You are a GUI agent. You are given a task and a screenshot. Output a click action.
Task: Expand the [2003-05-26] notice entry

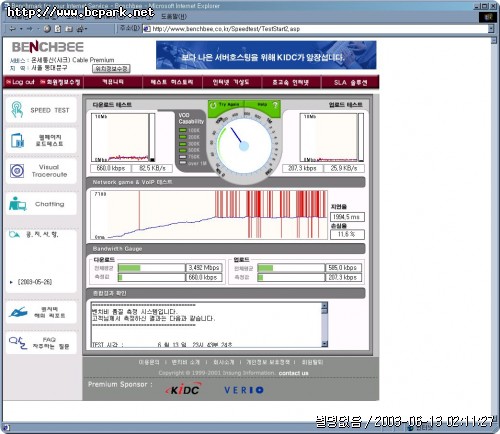pos(35,282)
